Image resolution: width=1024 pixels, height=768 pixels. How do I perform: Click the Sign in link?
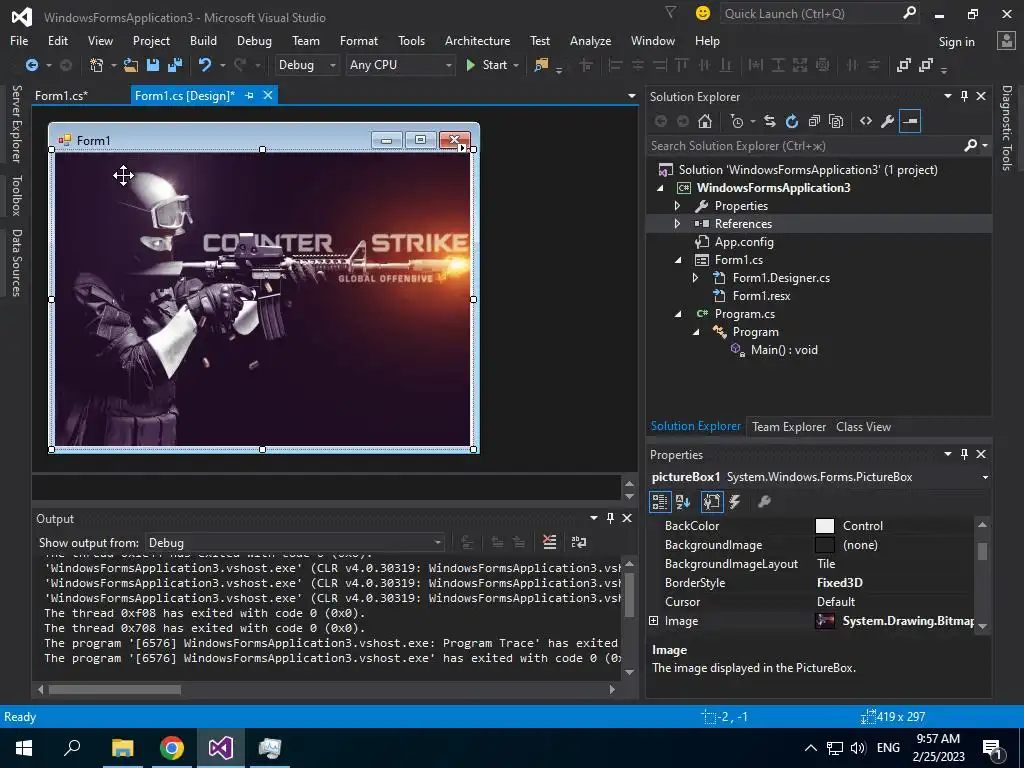(x=957, y=42)
